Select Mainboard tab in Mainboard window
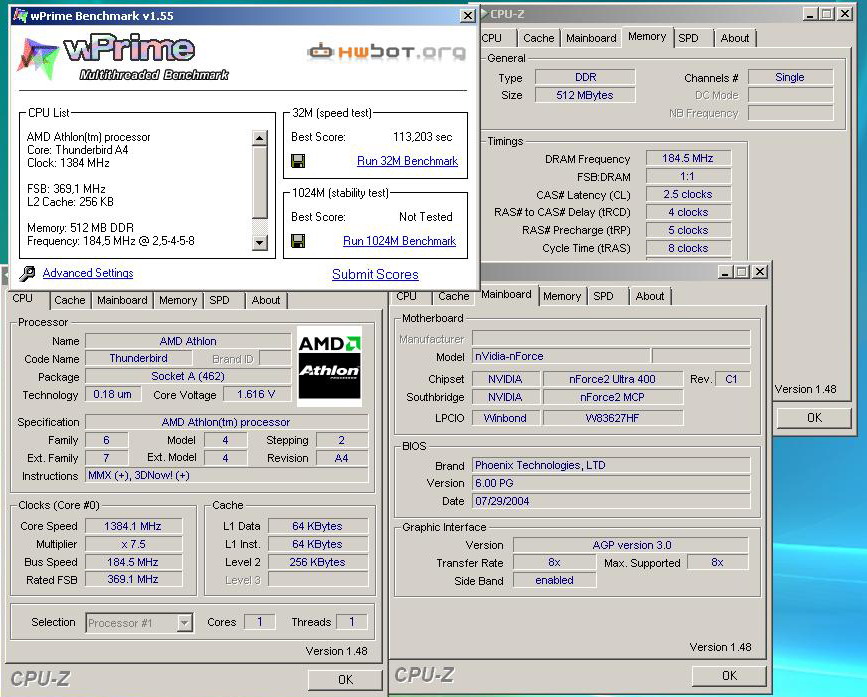 506,295
